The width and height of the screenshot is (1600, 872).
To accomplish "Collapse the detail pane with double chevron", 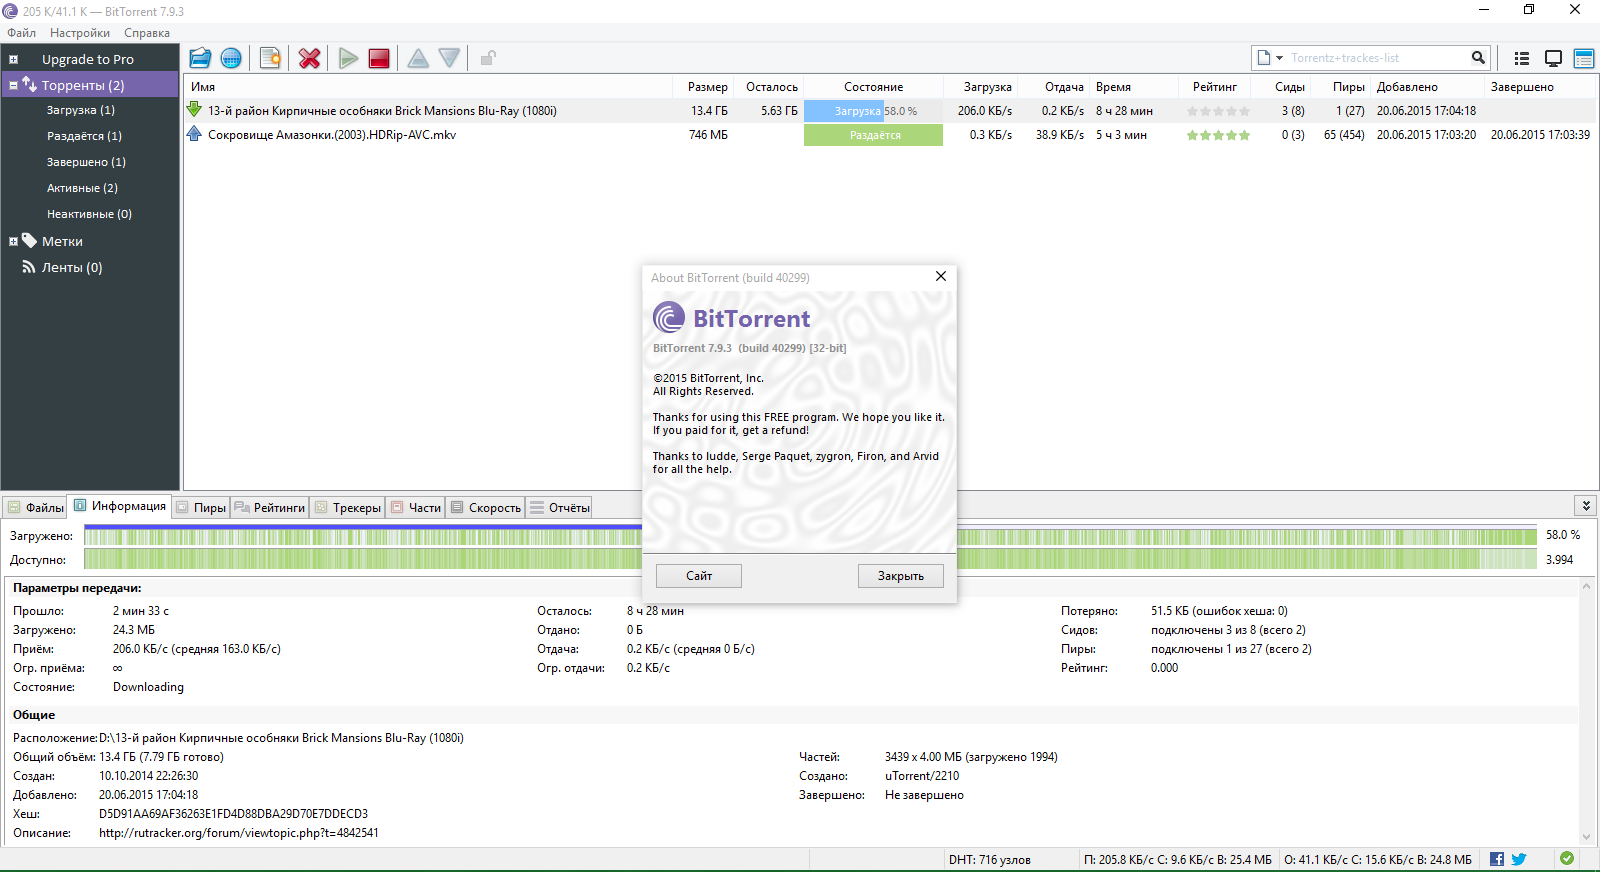I will (x=1585, y=506).
